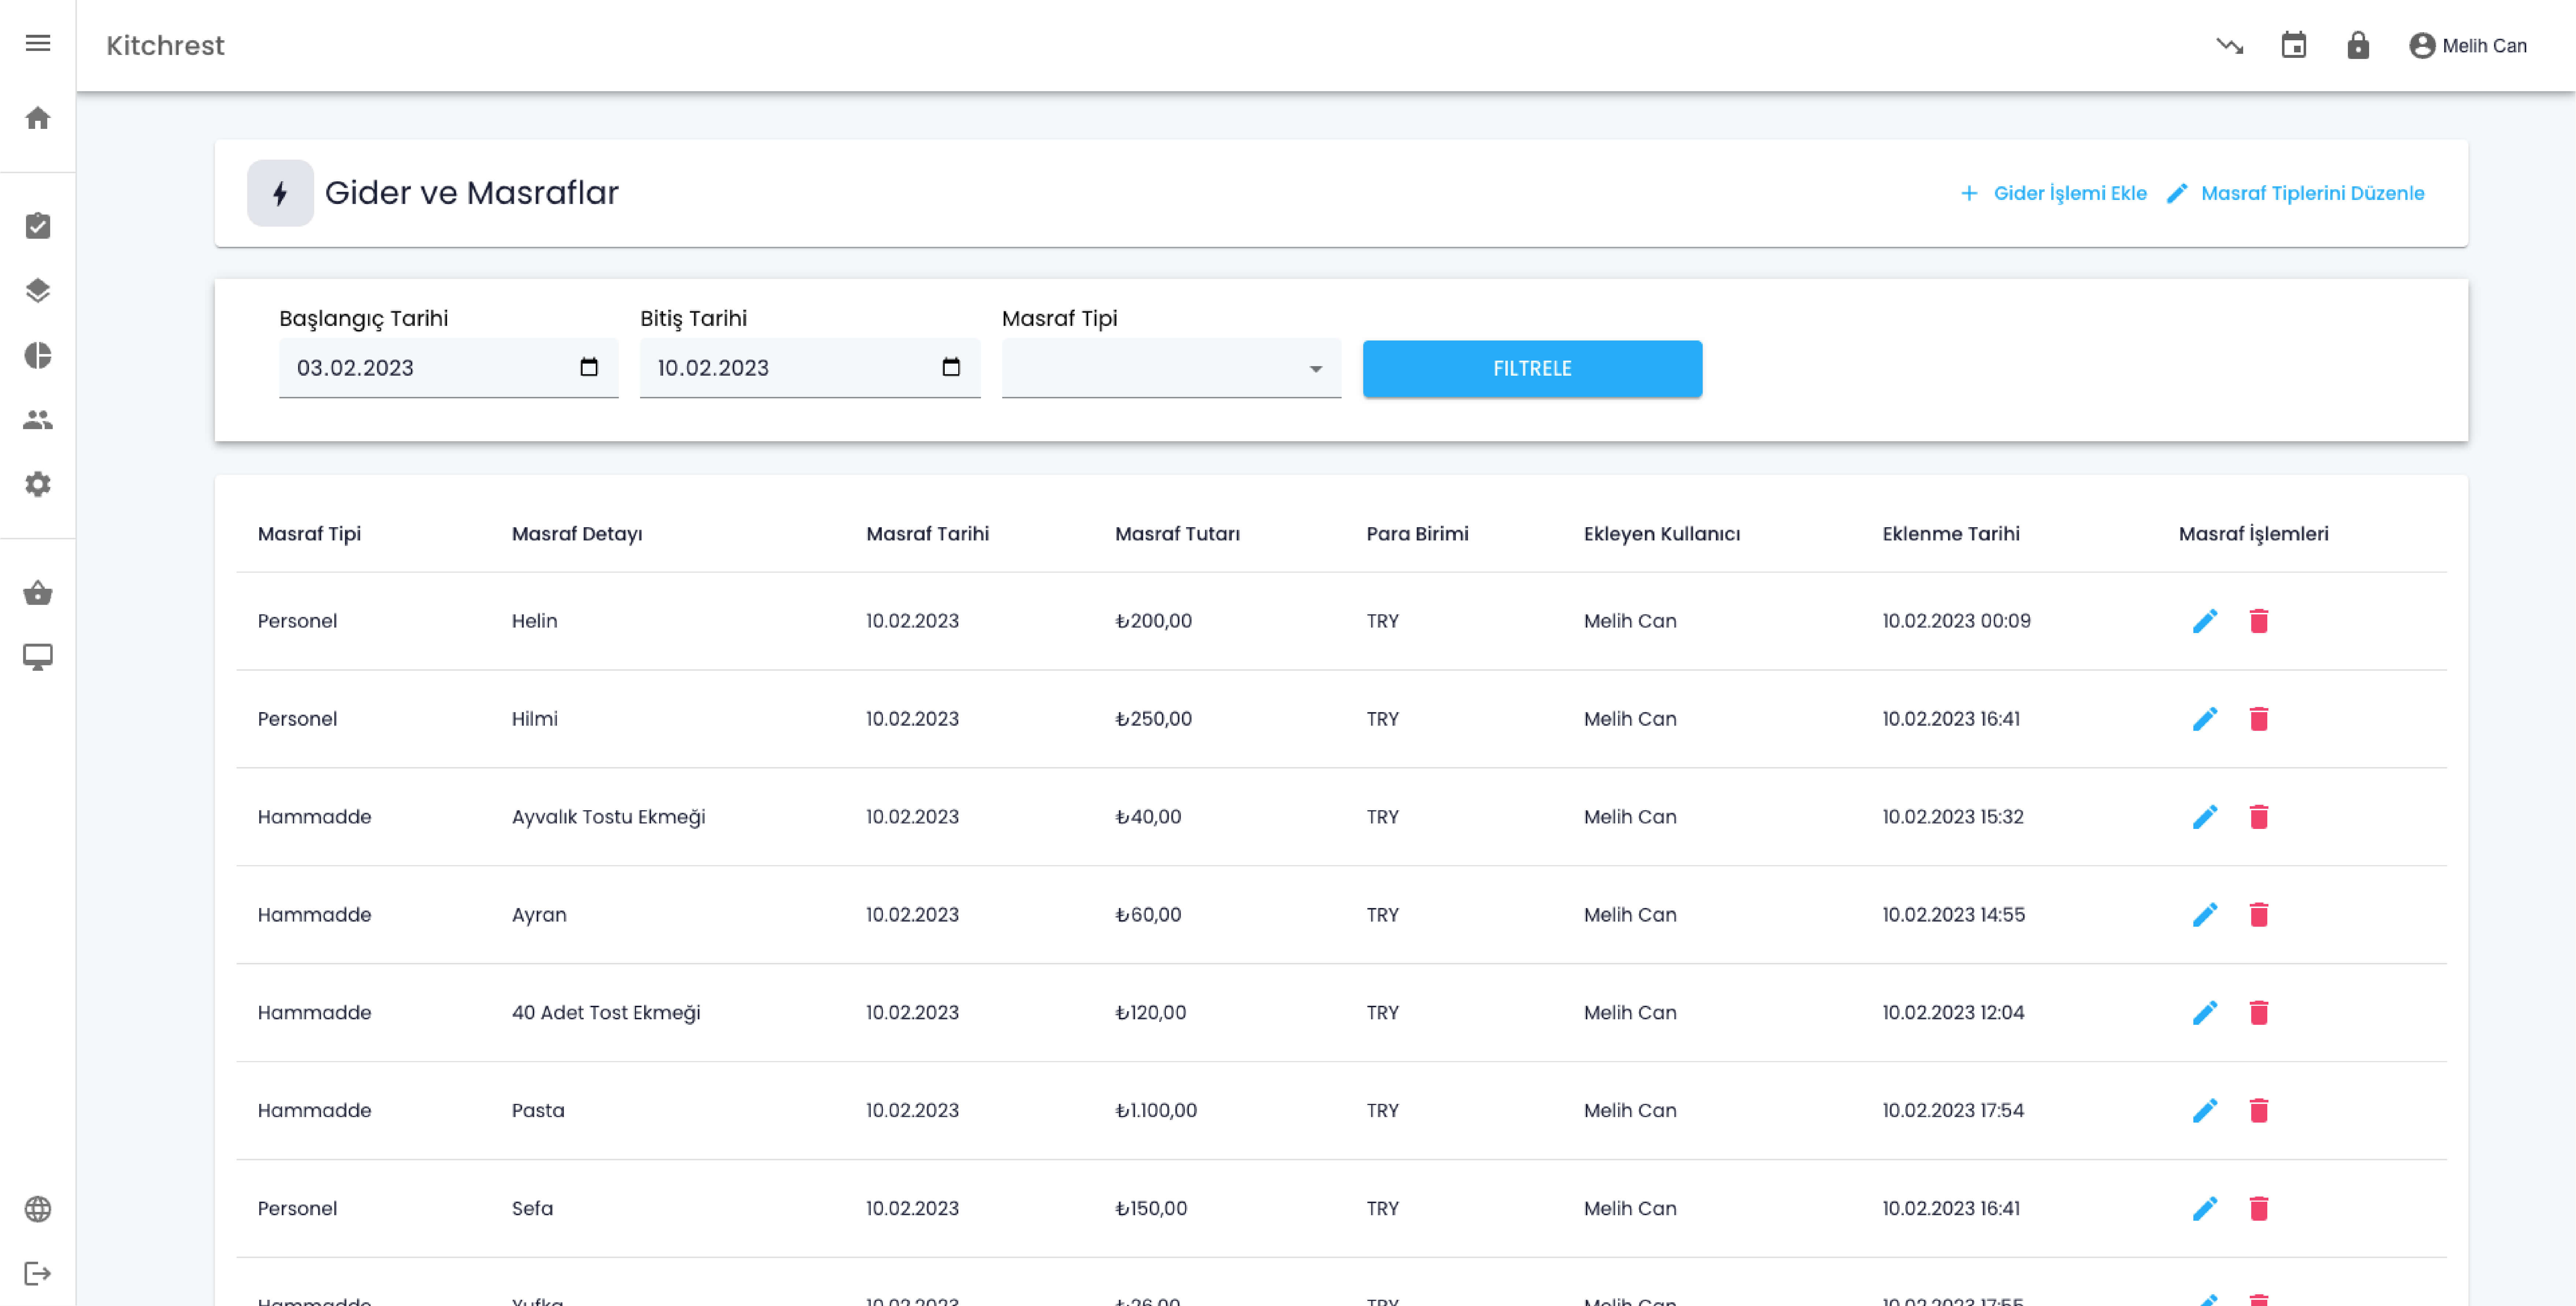This screenshot has height=1306, width=2576.
Task: Open calendar picker for Başlangıç Tarihi
Action: click(589, 367)
